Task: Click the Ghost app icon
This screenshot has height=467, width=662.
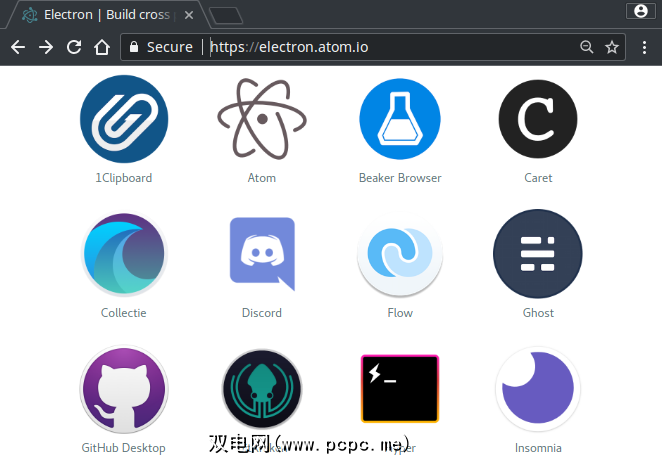Action: point(538,254)
